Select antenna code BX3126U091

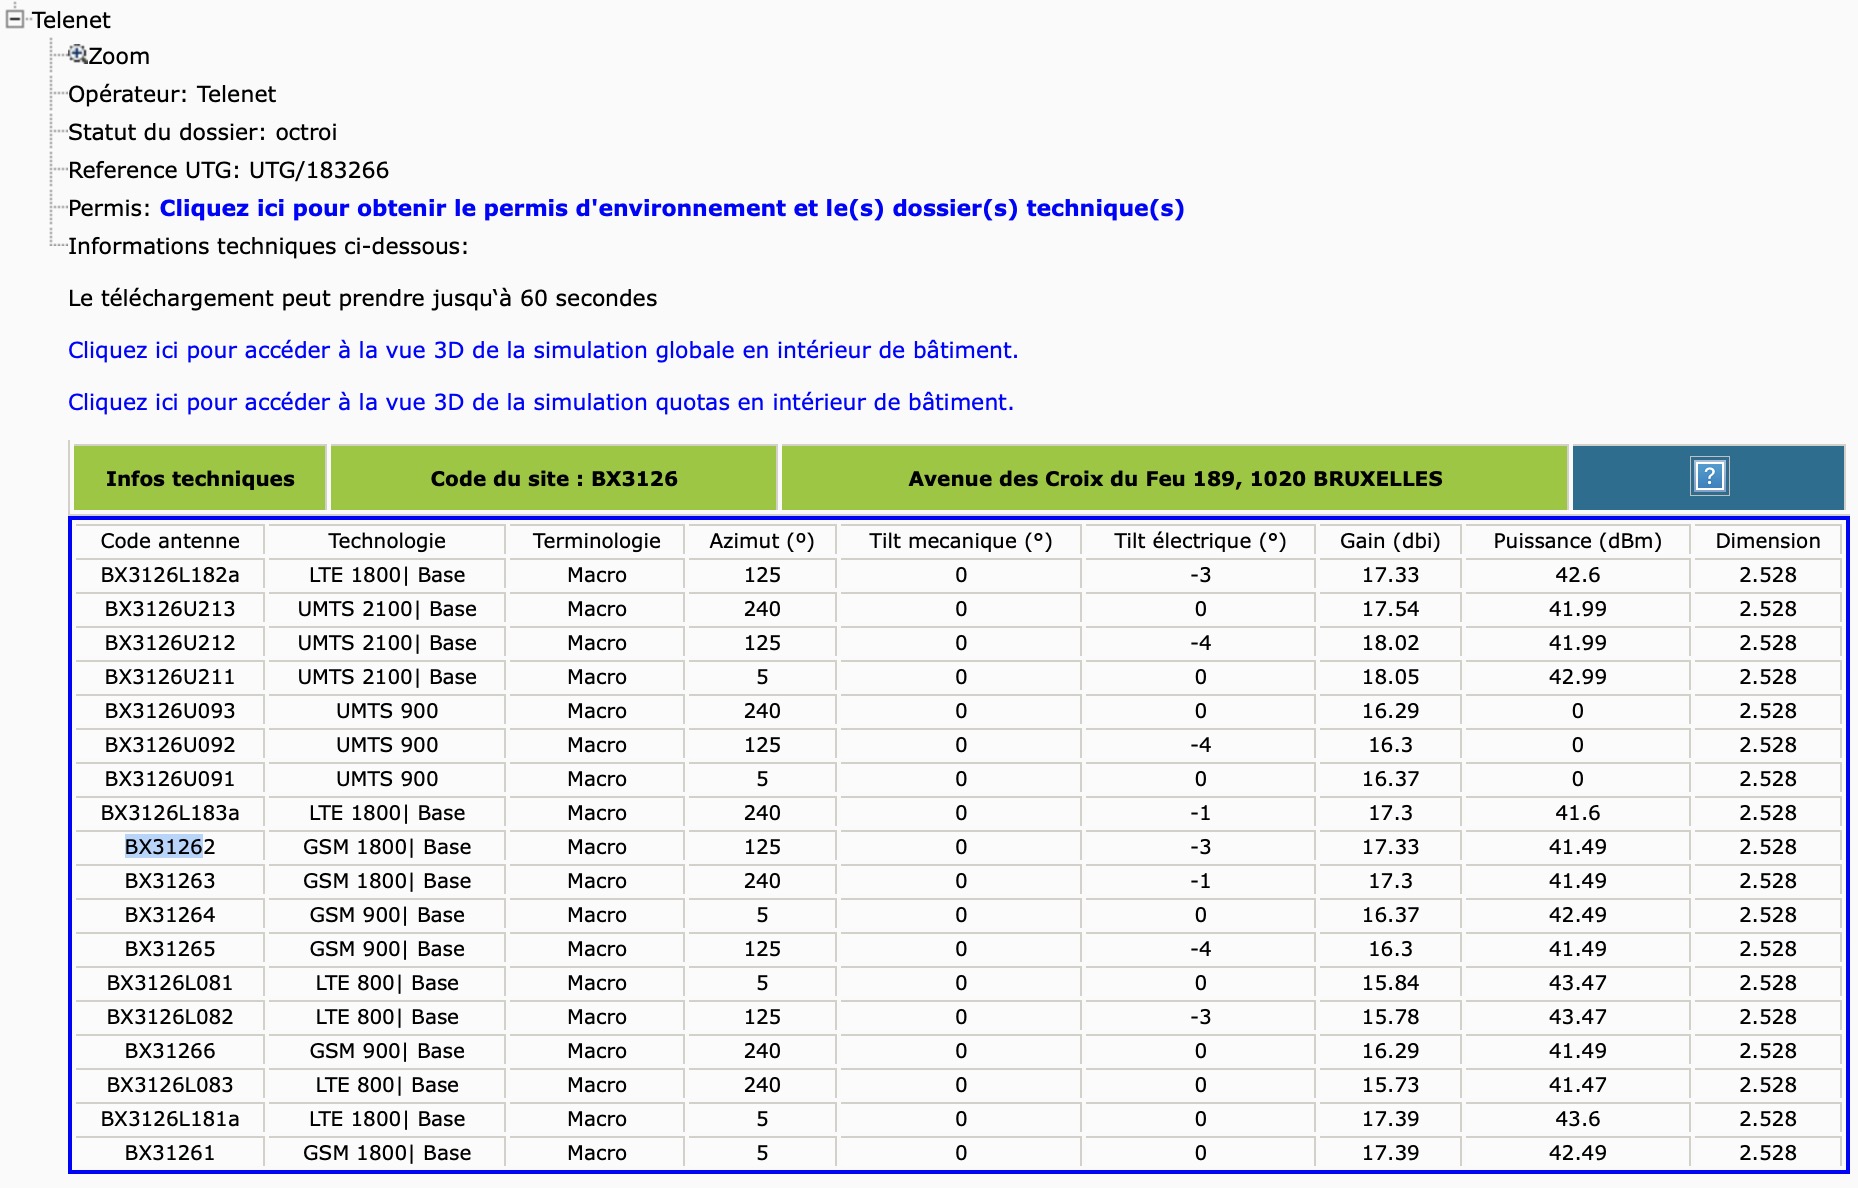(170, 779)
